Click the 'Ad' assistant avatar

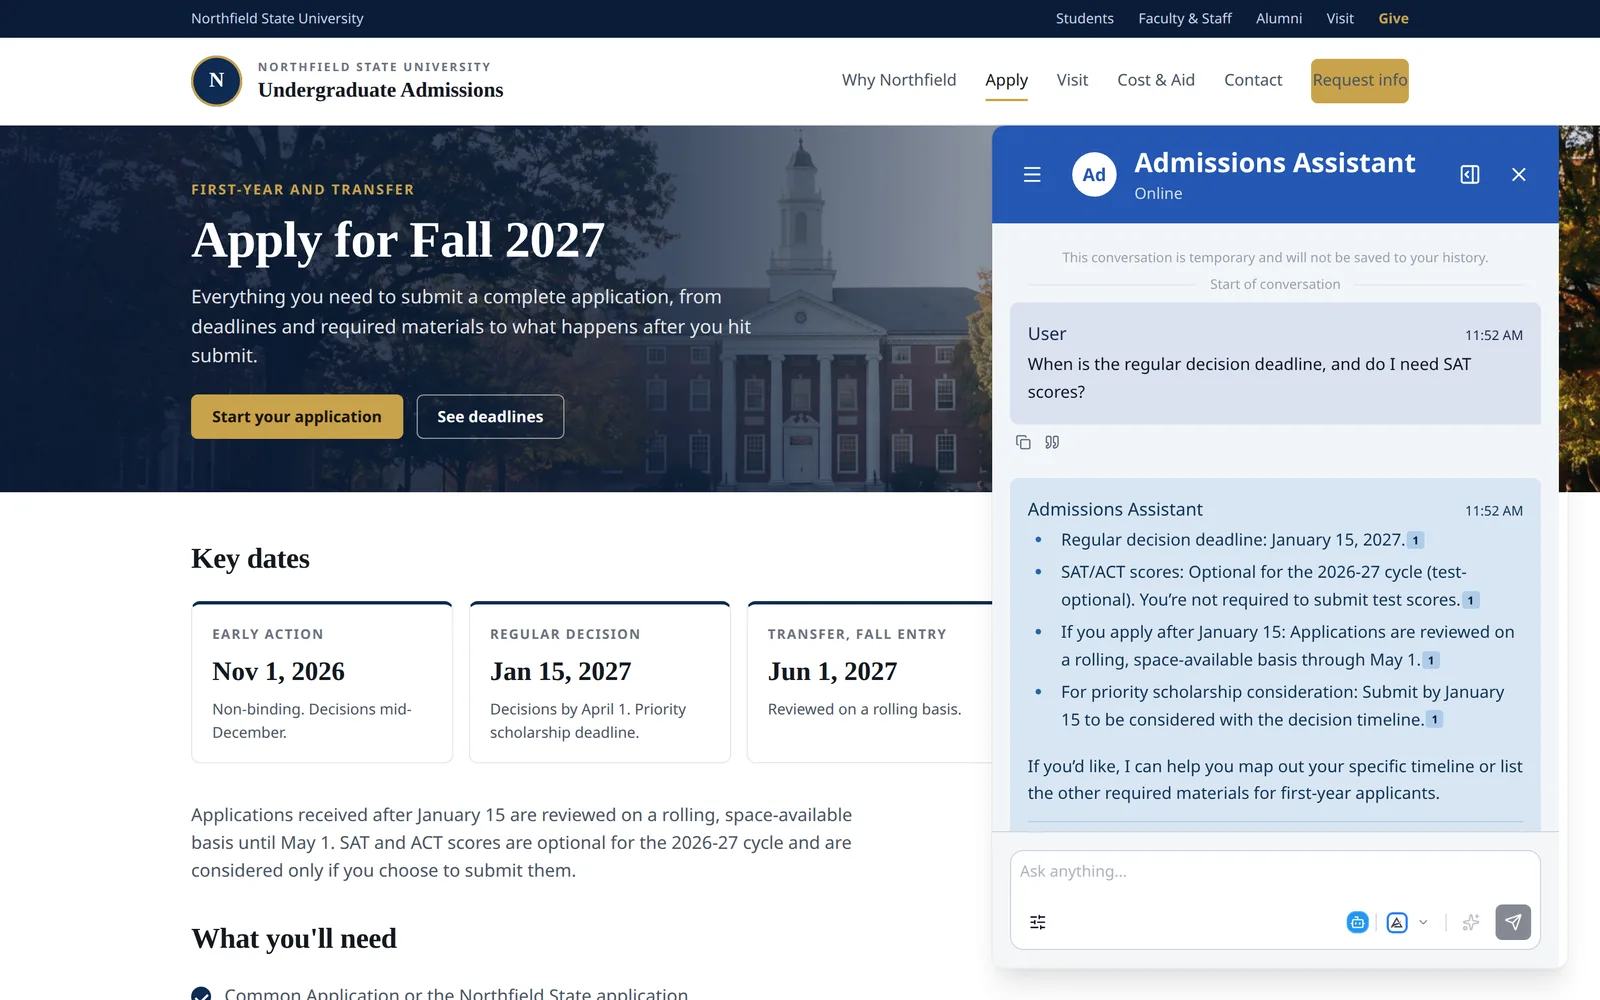1094,175
